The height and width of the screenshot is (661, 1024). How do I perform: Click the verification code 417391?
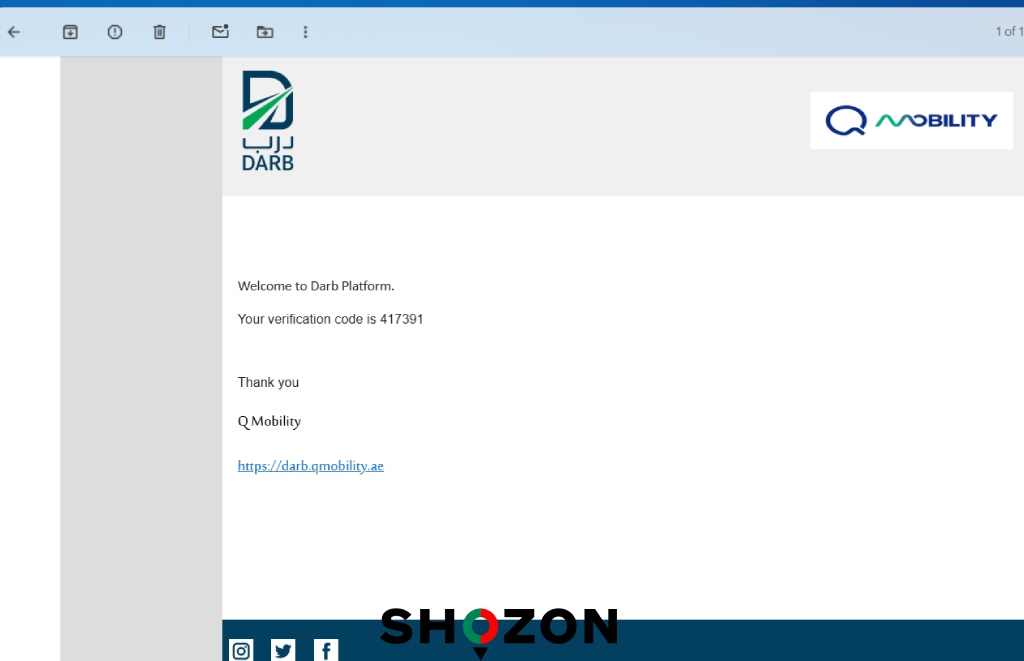click(402, 319)
